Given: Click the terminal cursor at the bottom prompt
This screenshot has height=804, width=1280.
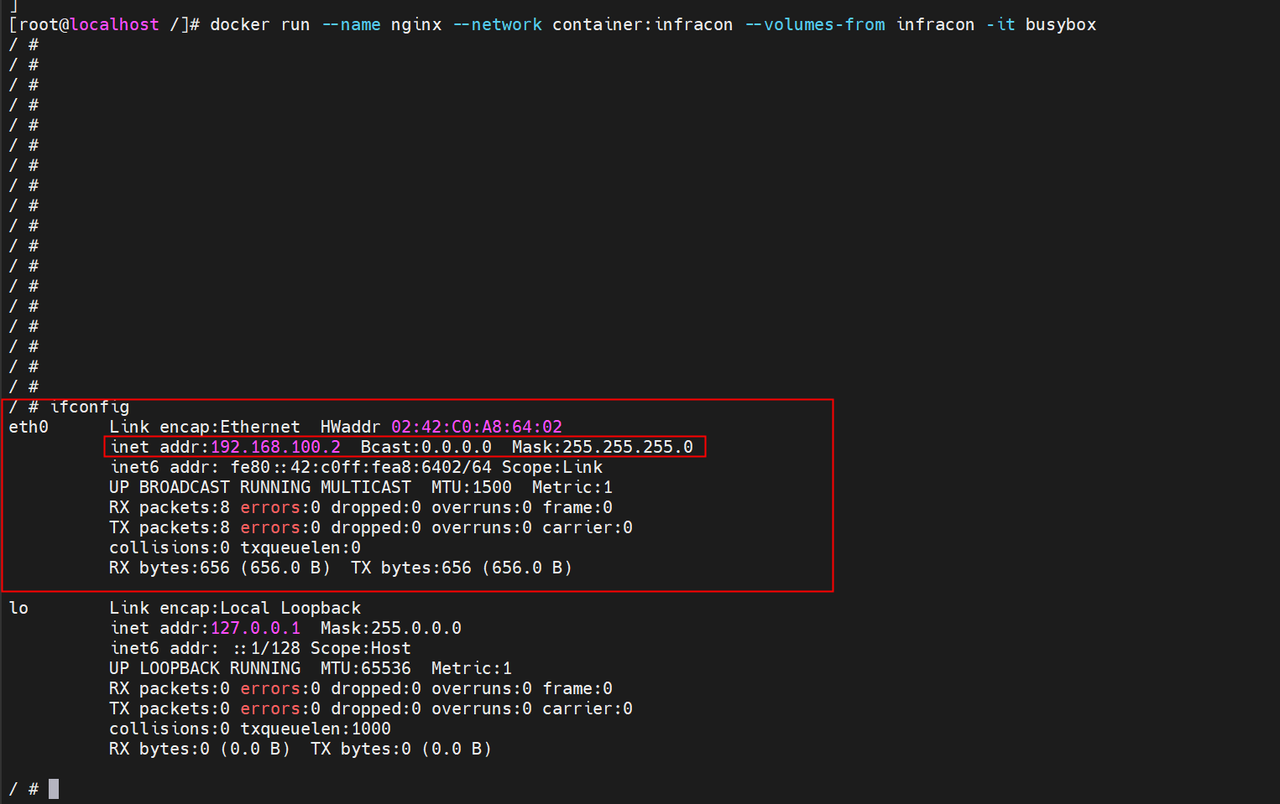Looking at the screenshot, I should pos(54,789).
